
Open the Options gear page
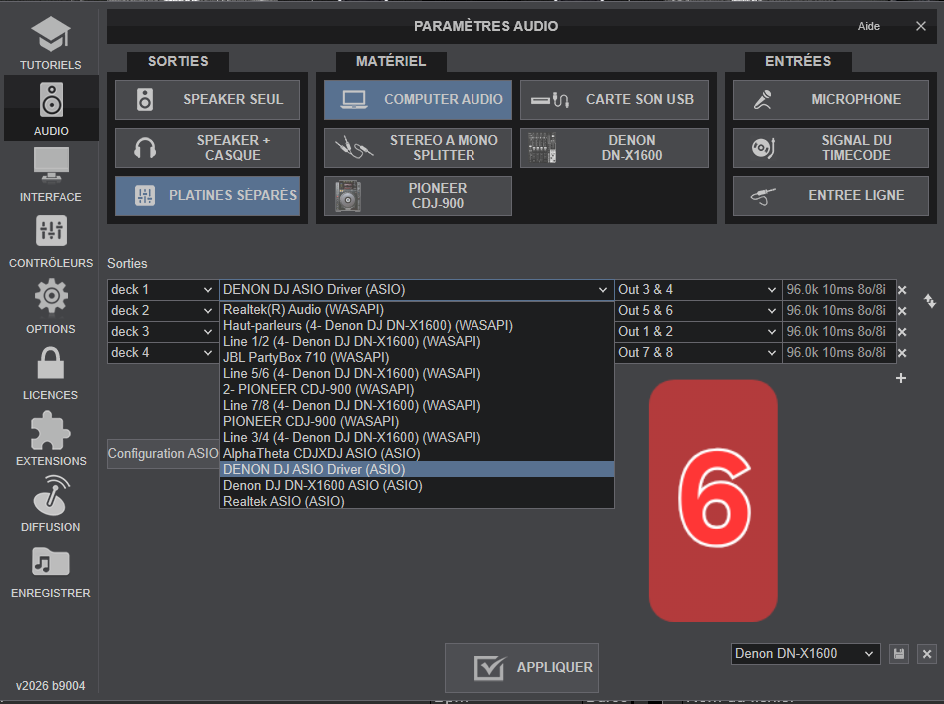click(50, 306)
